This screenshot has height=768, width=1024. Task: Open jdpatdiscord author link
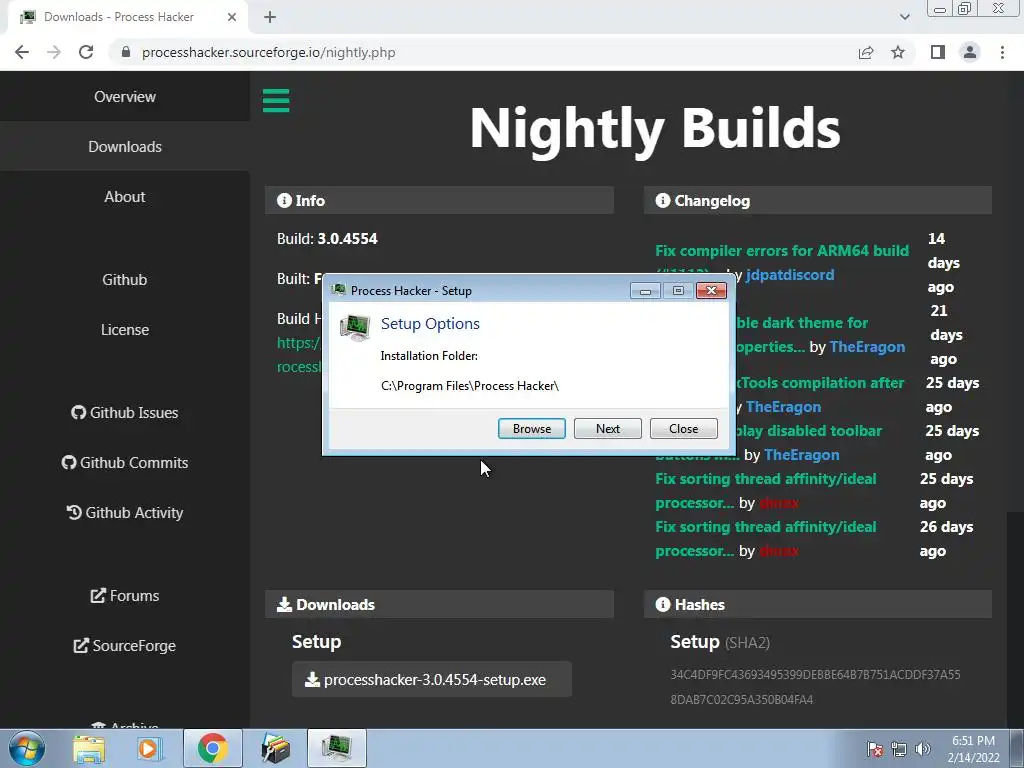790,275
